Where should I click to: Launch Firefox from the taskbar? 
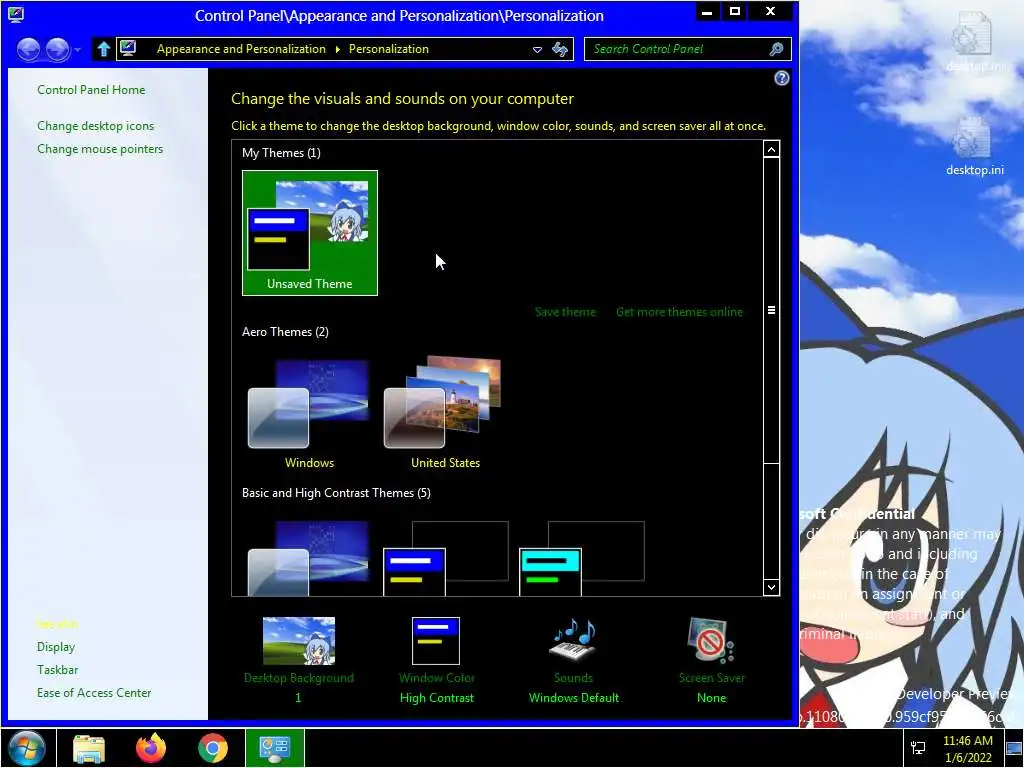click(x=151, y=748)
